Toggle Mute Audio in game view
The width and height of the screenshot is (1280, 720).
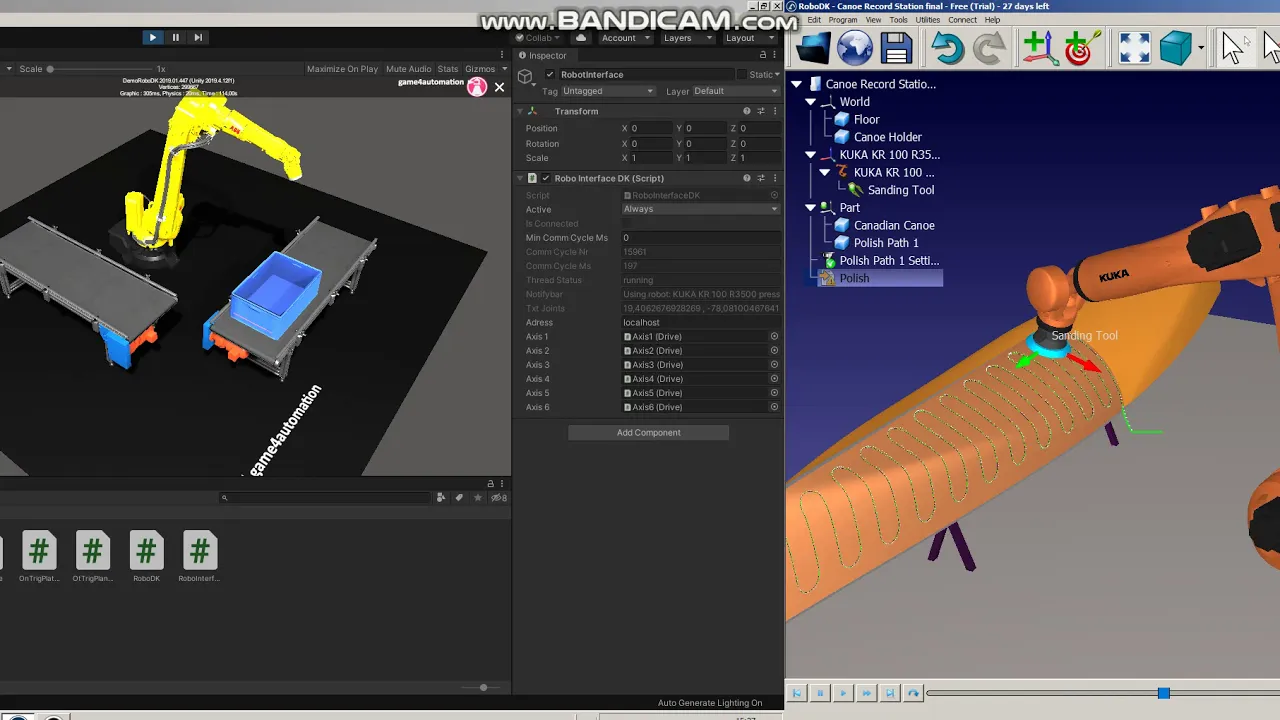click(x=408, y=69)
